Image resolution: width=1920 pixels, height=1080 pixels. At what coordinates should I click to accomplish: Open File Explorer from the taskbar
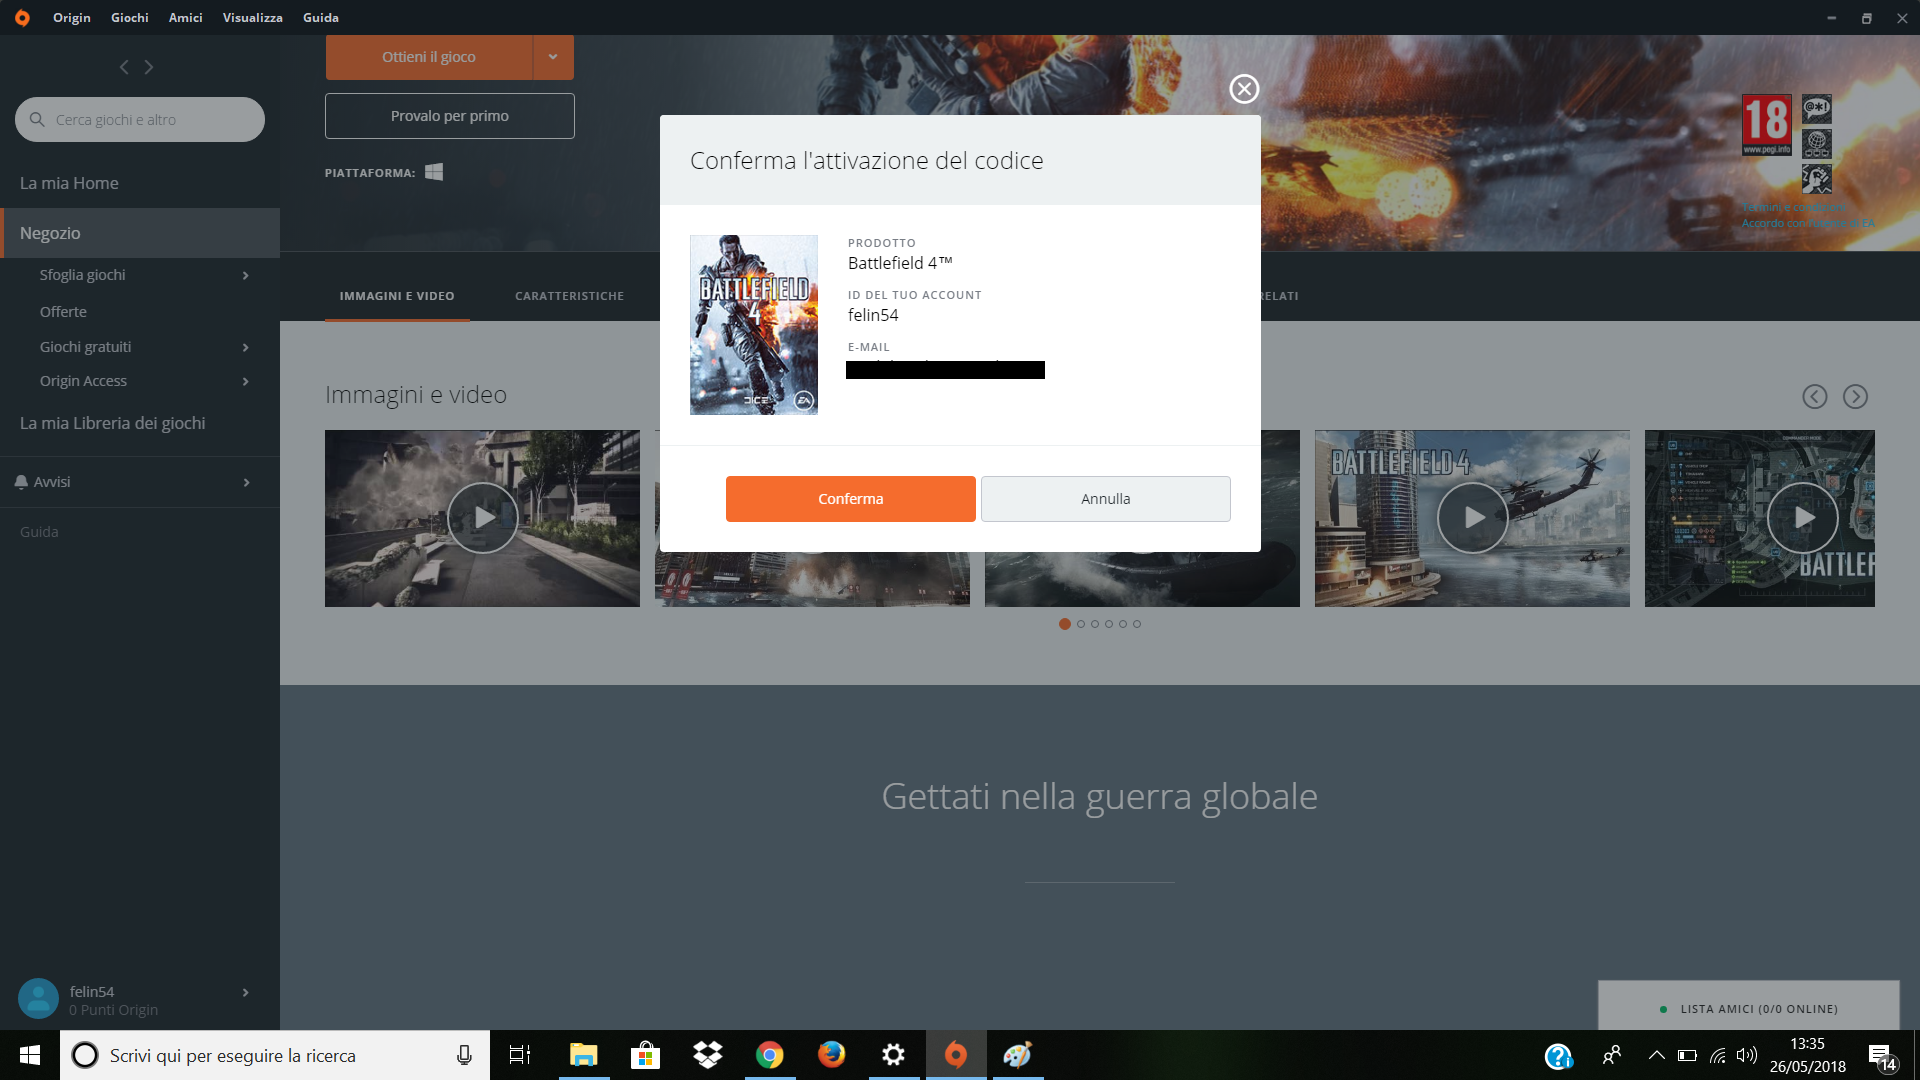coord(583,1055)
